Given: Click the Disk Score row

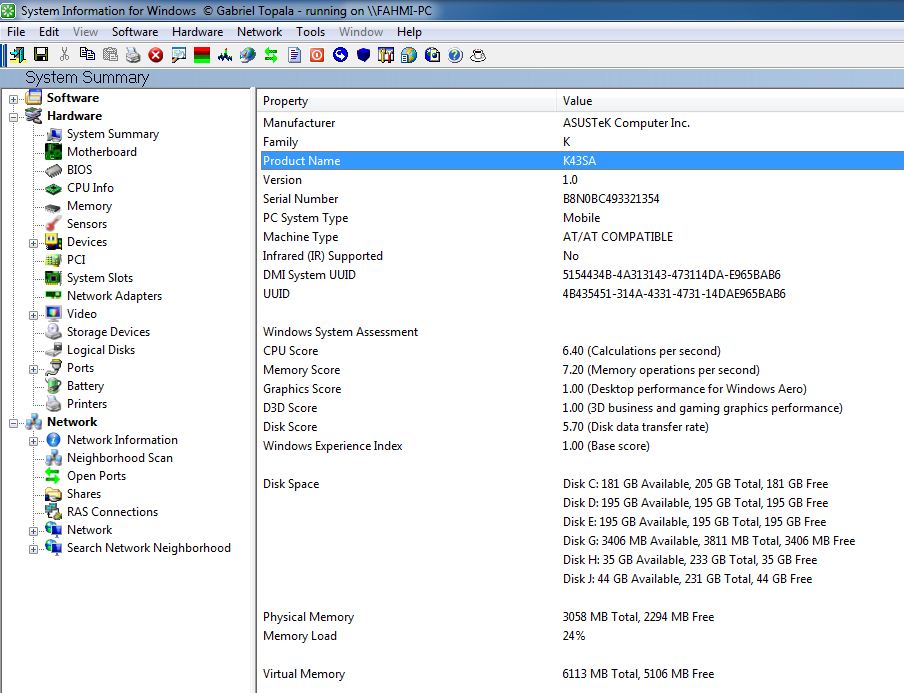Looking at the screenshot, I should point(582,427).
